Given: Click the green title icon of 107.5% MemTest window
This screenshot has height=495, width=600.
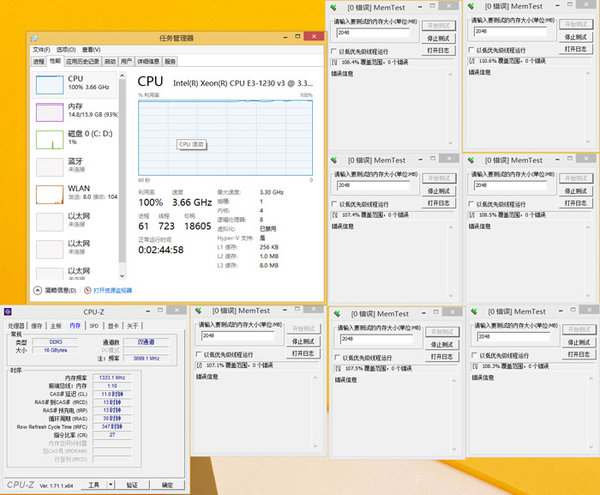Looking at the screenshot, I should coord(337,314).
